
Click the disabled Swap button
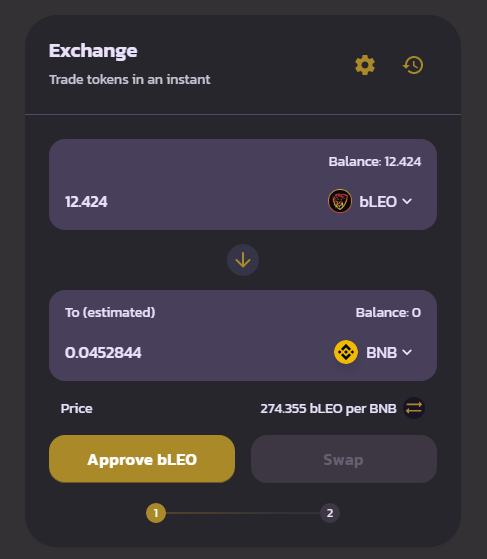point(344,459)
